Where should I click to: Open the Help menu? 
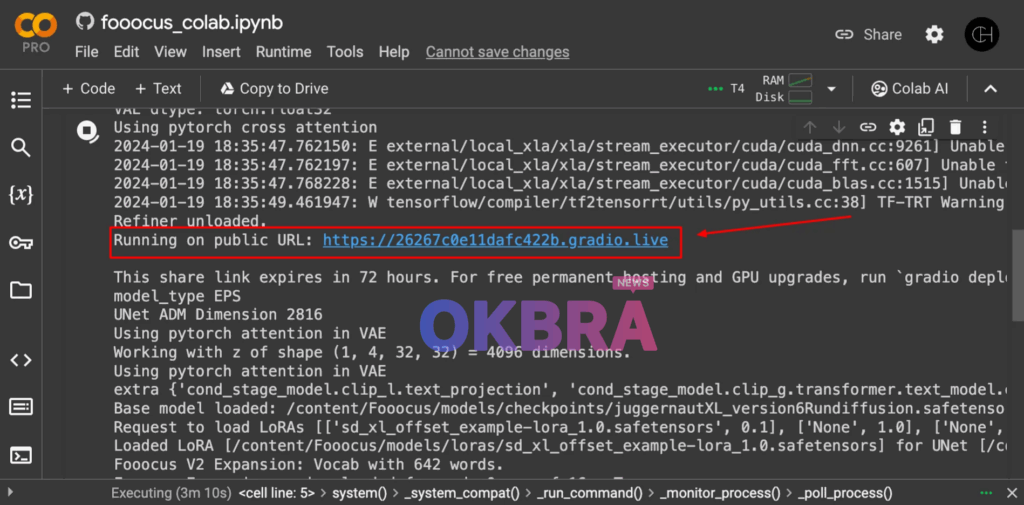tap(394, 52)
